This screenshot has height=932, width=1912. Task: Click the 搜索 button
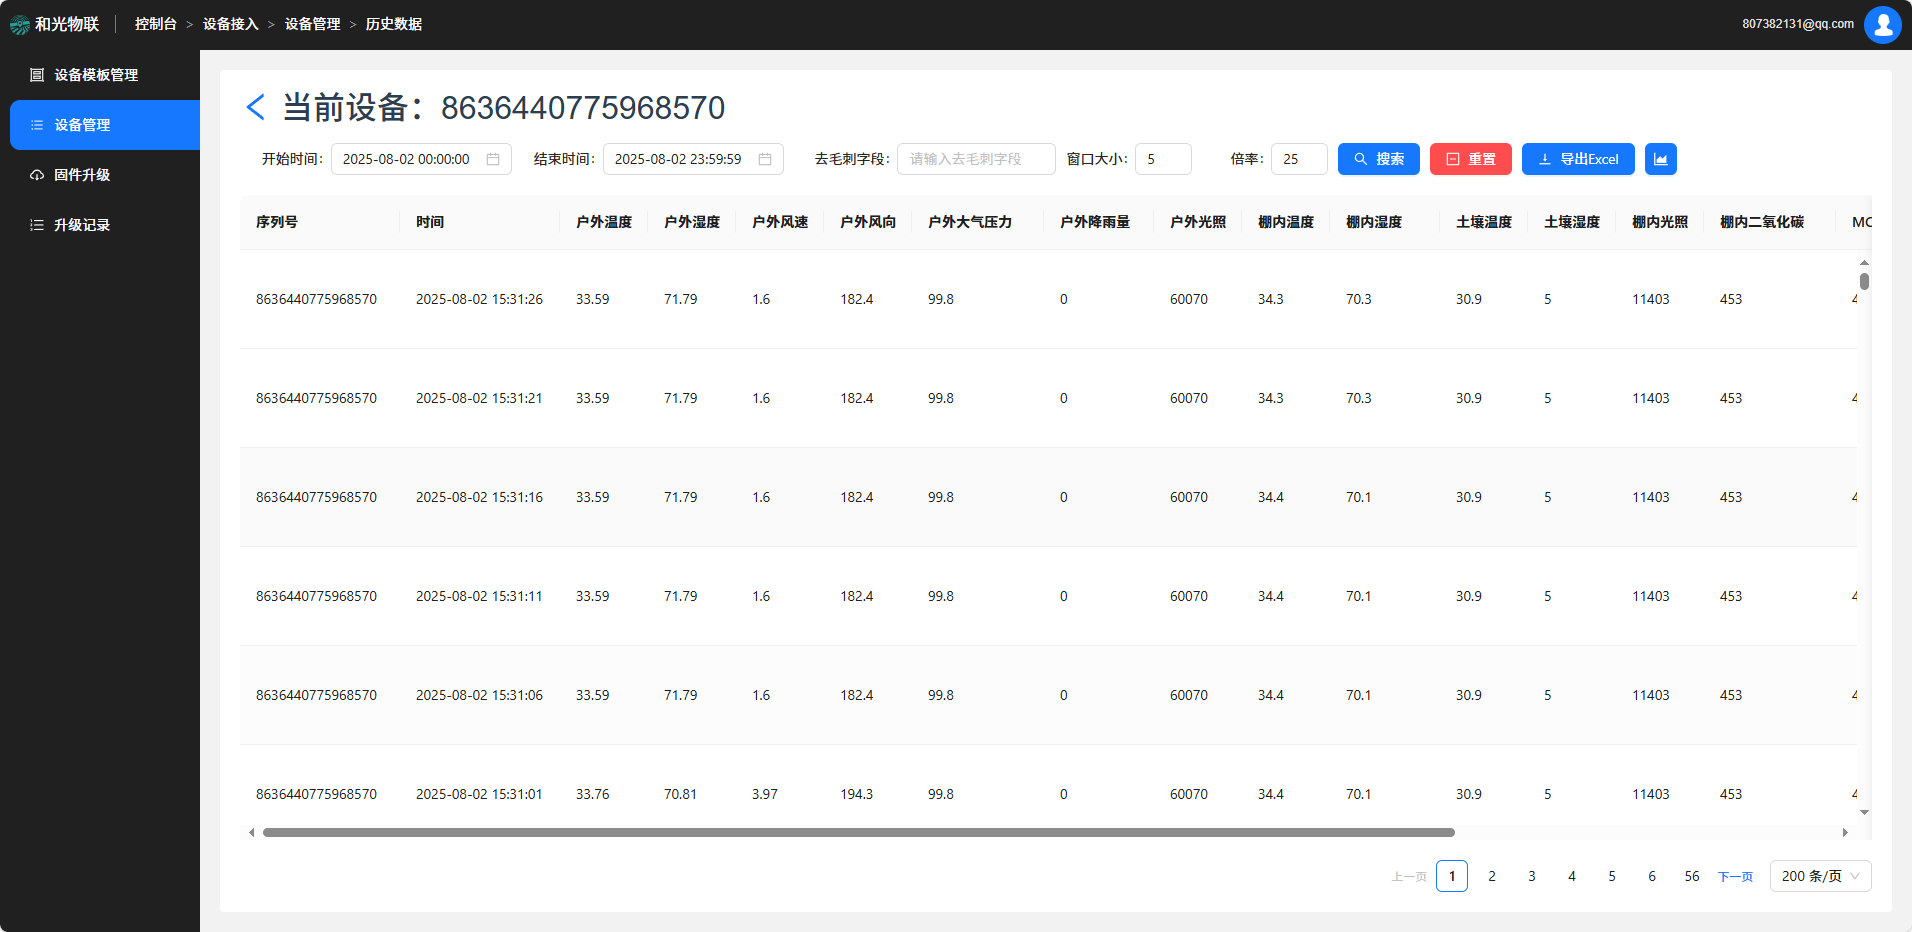1378,159
